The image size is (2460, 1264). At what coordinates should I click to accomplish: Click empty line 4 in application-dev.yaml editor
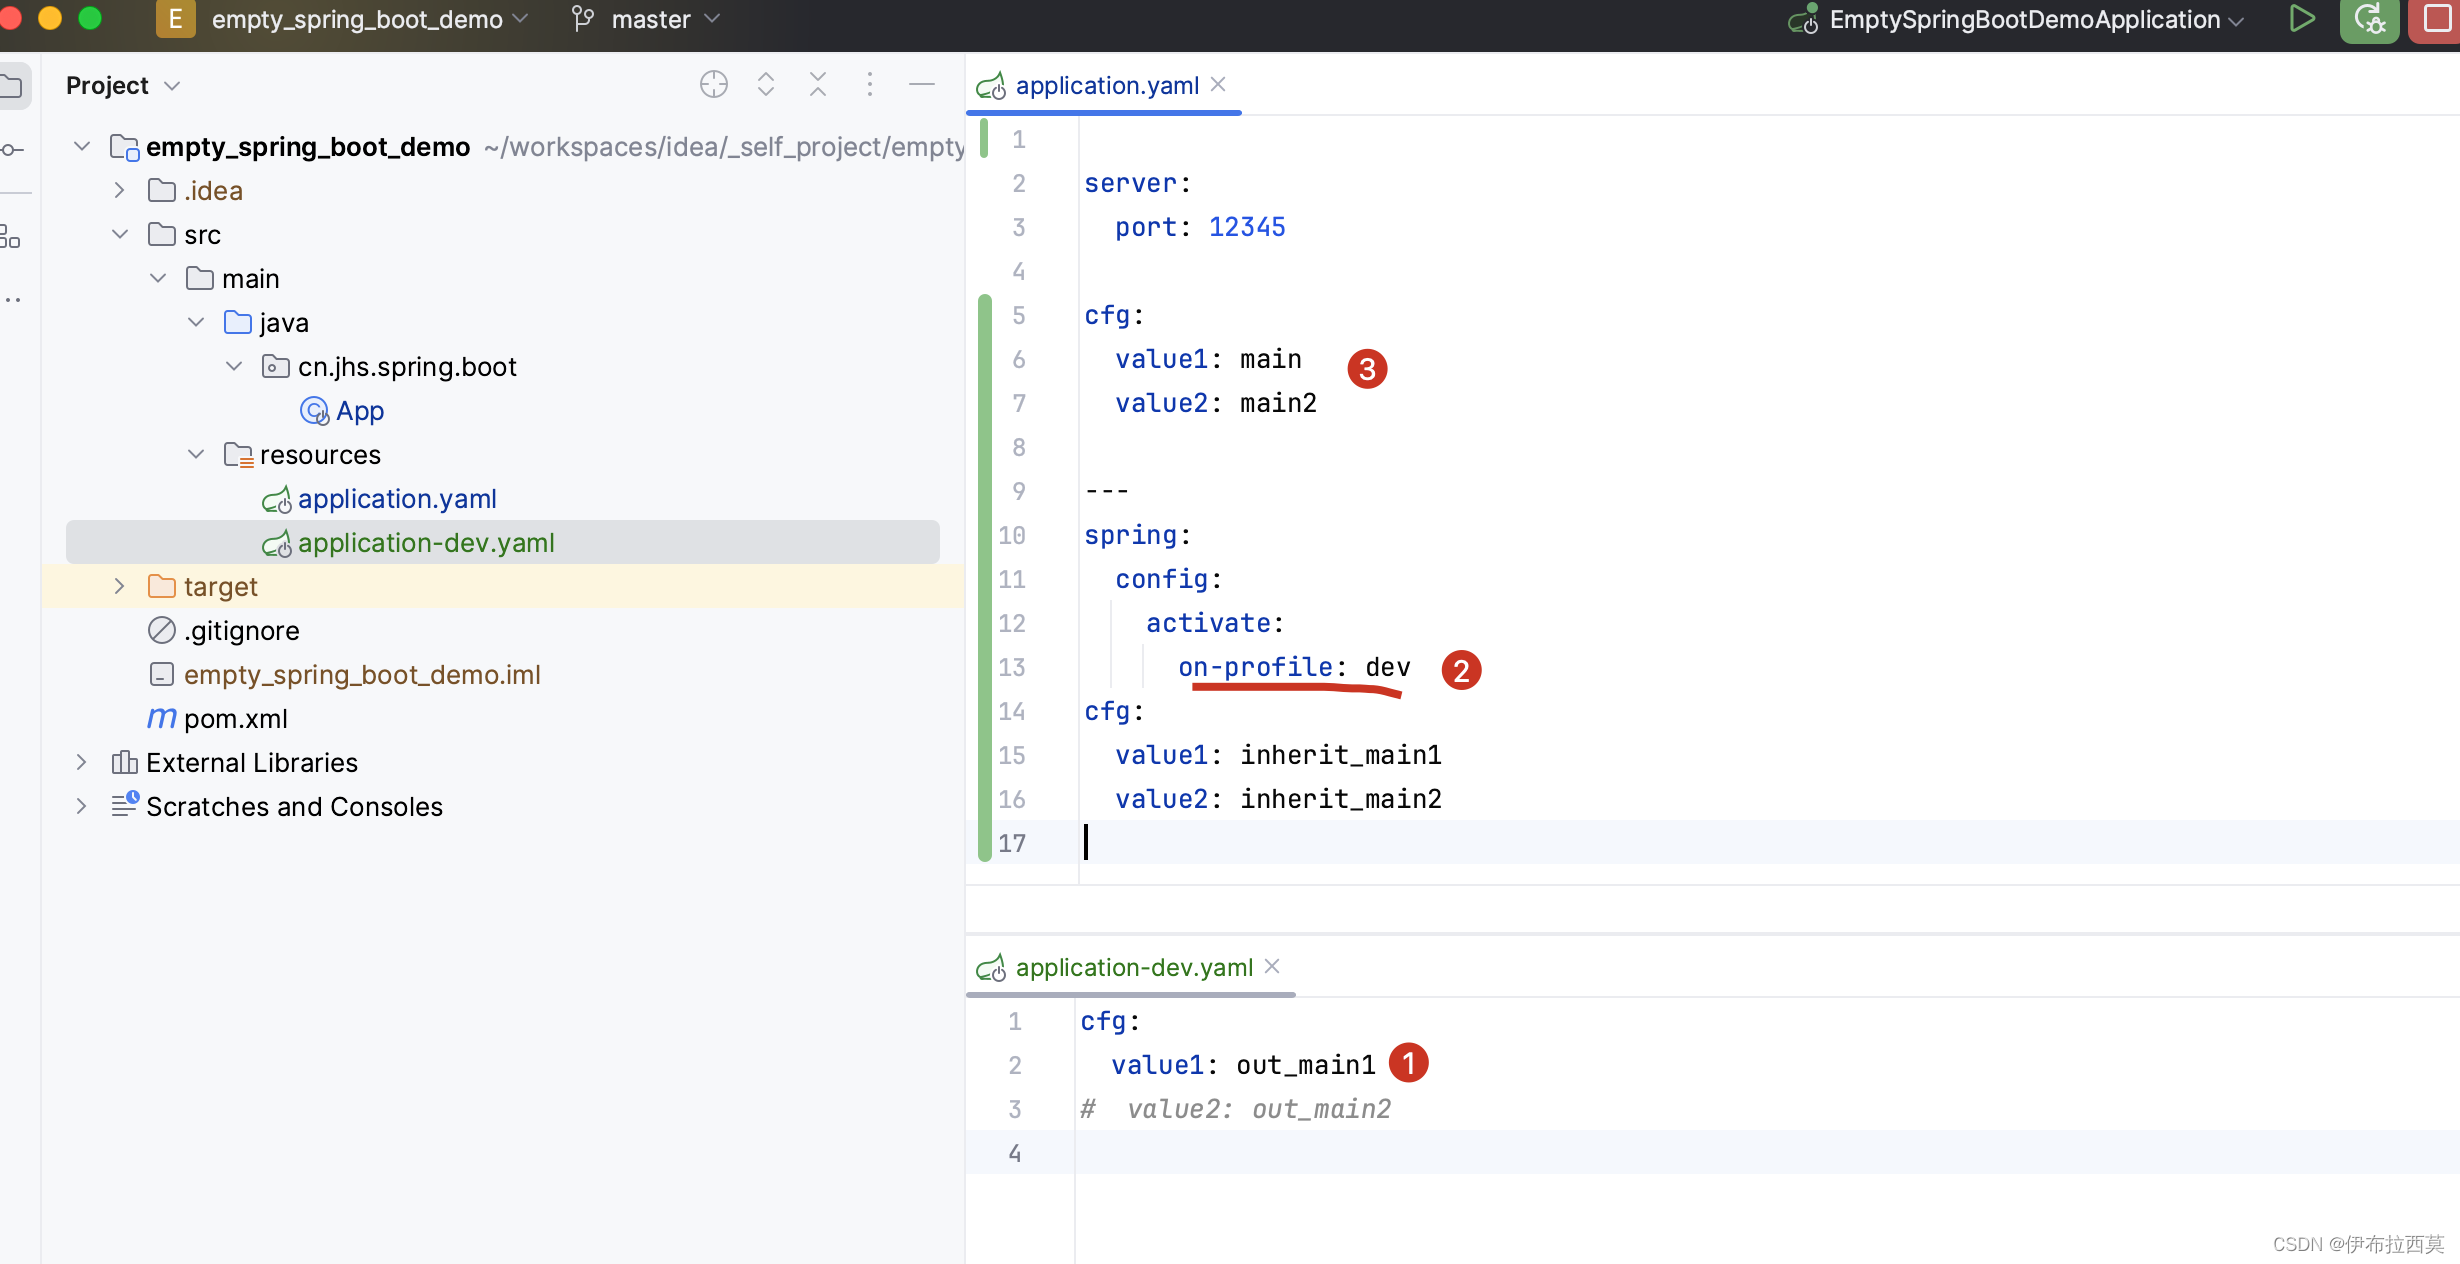pyautogui.click(x=1766, y=1153)
